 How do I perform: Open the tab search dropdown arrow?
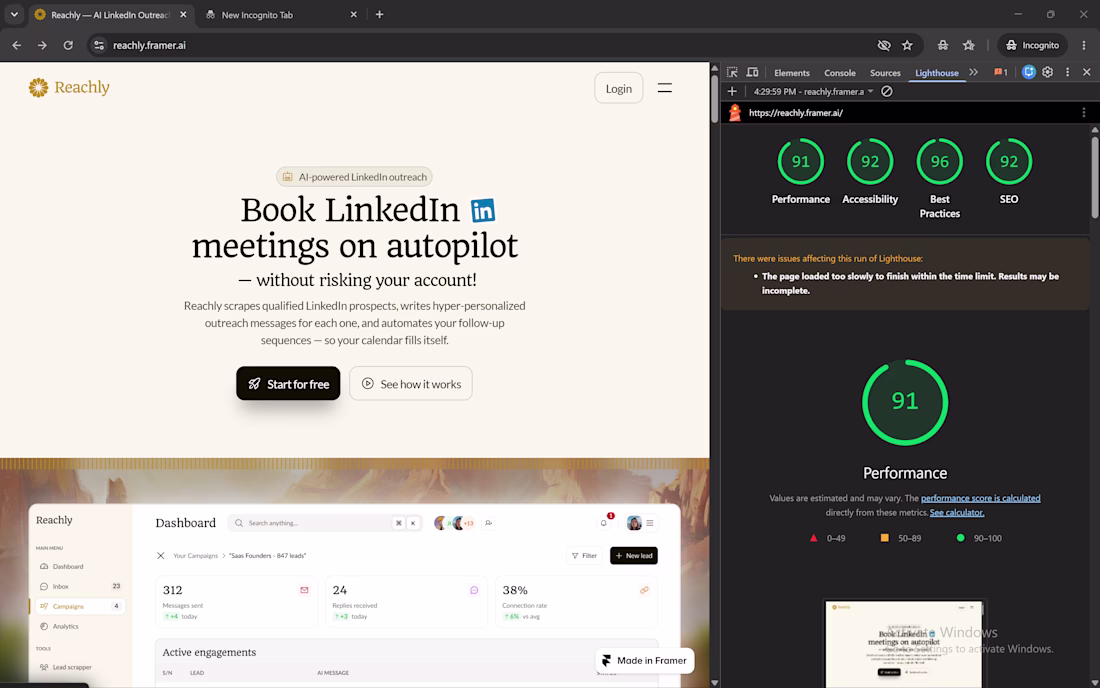point(14,14)
